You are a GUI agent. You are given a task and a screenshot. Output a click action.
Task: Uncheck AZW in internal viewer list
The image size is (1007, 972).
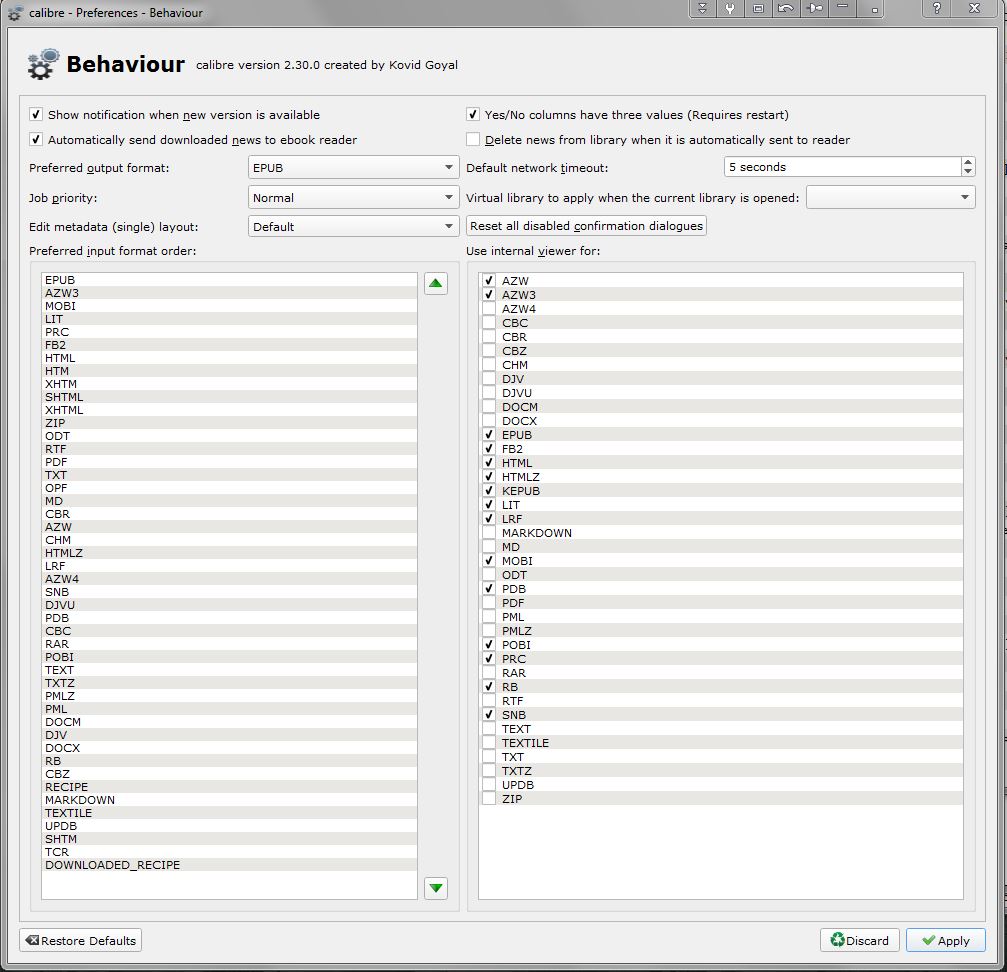pyautogui.click(x=489, y=281)
